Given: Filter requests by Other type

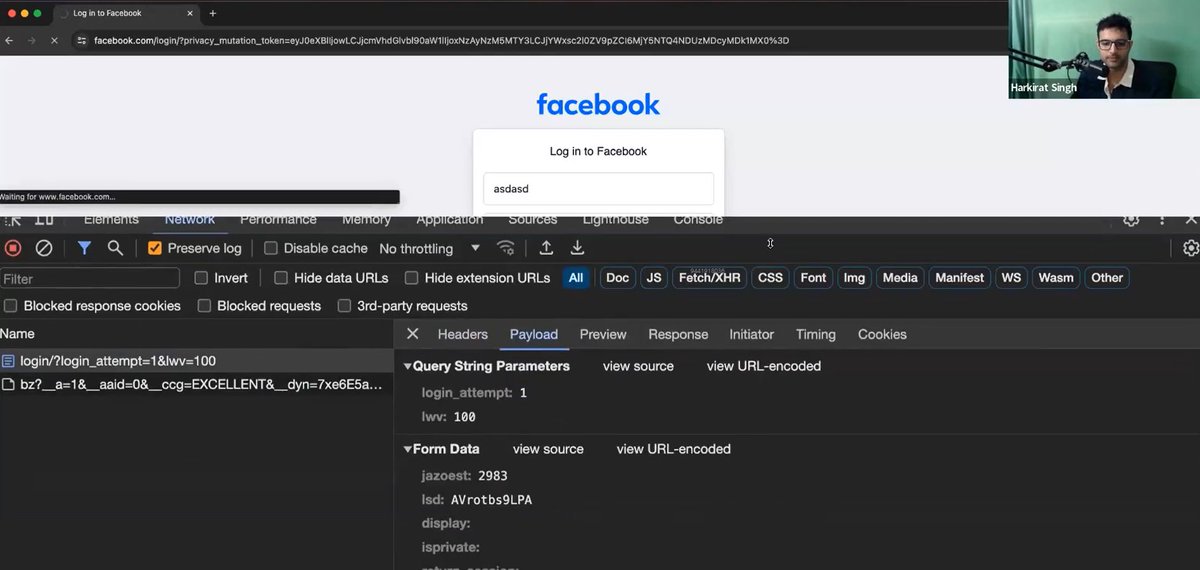Looking at the screenshot, I should pos(1107,278).
